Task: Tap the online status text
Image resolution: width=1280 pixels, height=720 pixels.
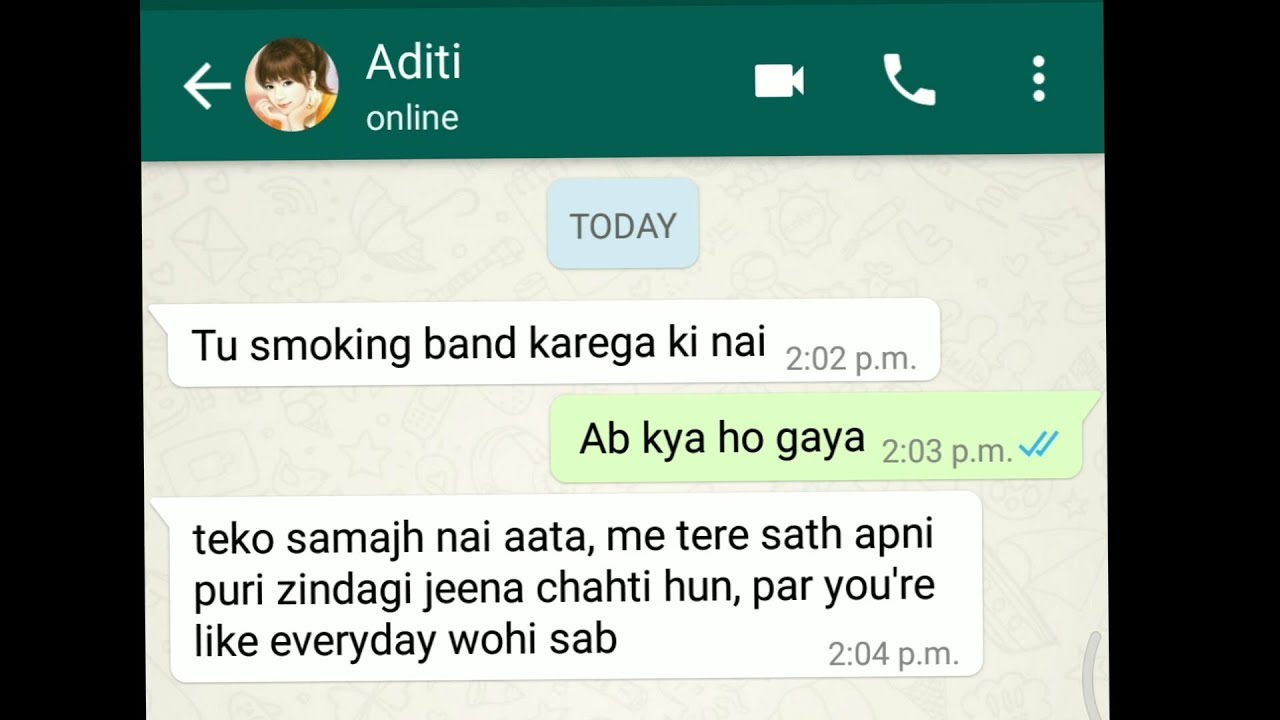Action: pyautogui.click(x=412, y=118)
